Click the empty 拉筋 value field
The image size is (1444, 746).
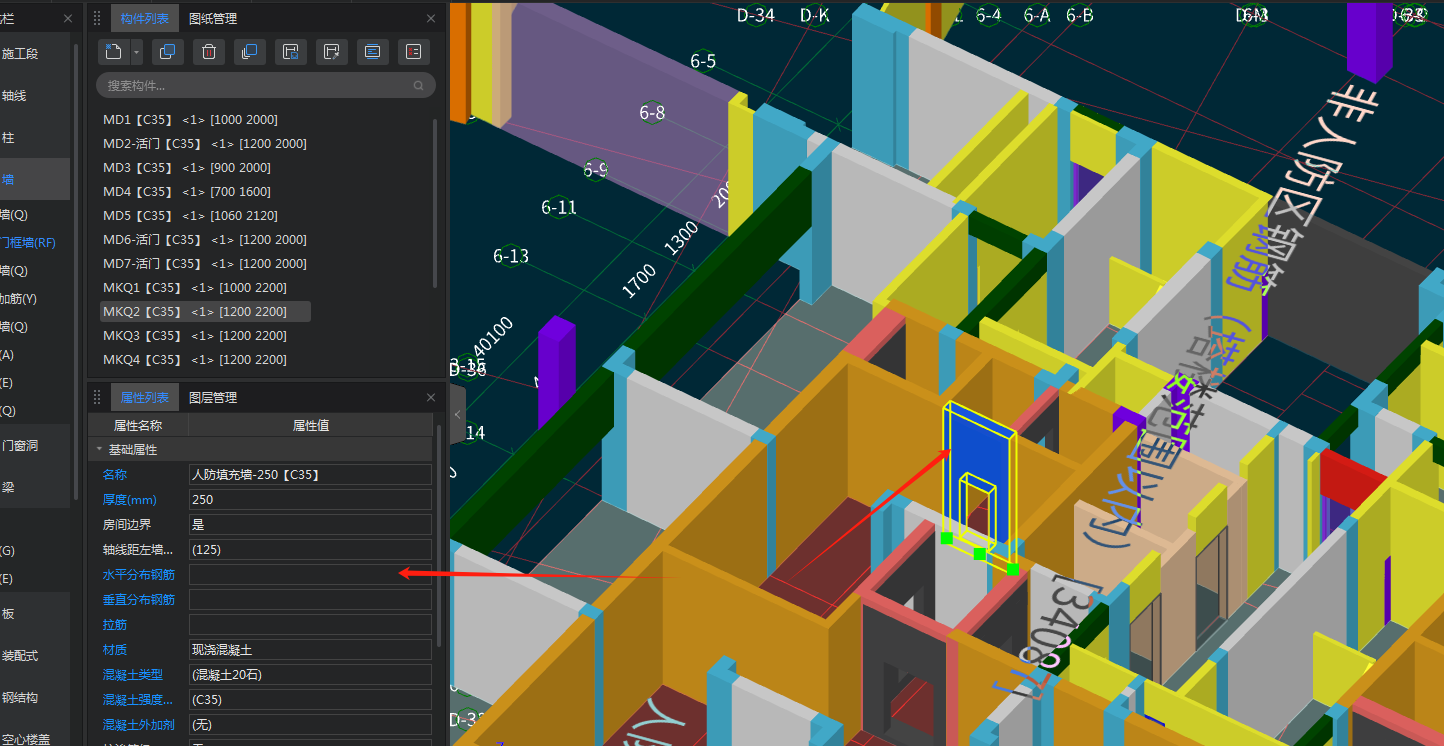coord(310,624)
